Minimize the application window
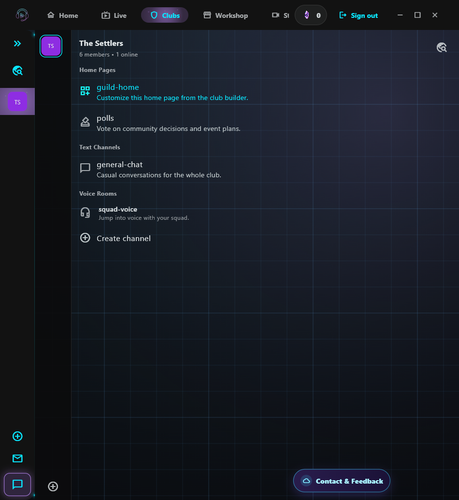Viewport: 459px width, 500px height. click(400, 15)
